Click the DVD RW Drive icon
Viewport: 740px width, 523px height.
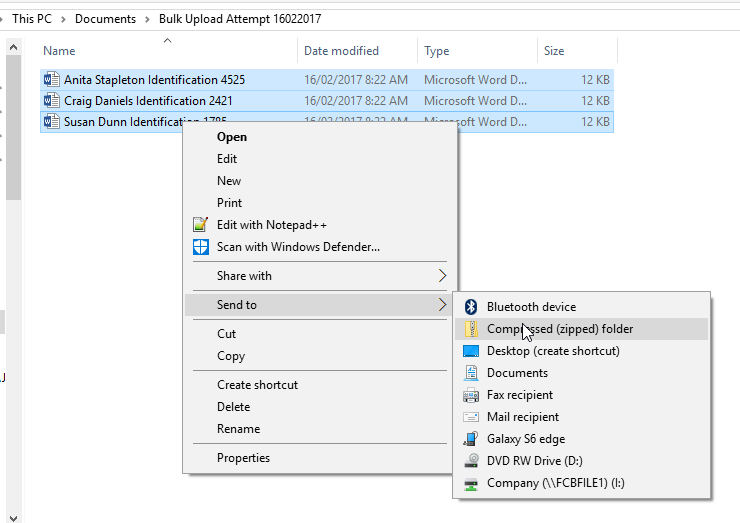pyautogui.click(x=471, y=461)
